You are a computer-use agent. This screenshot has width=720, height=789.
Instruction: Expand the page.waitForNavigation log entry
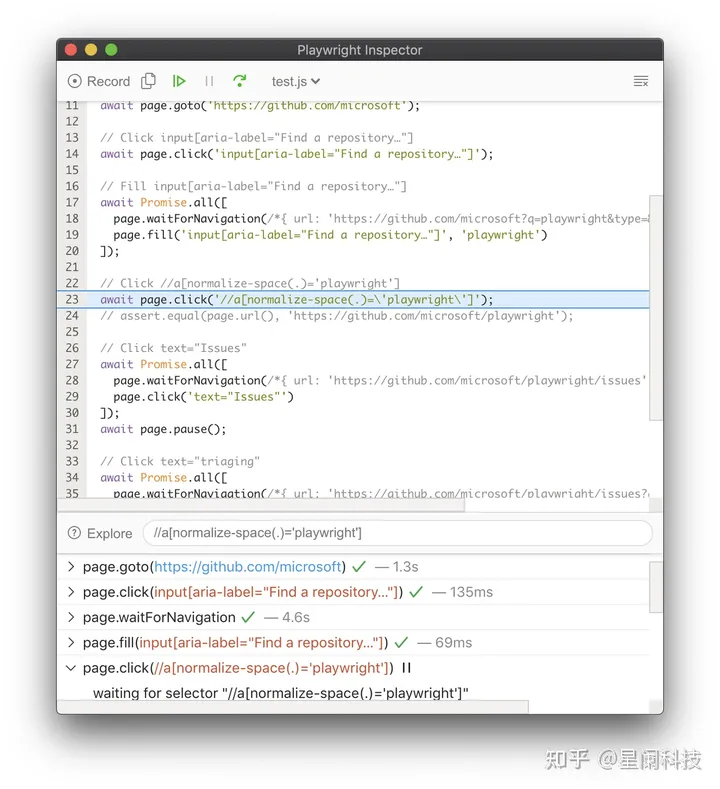point(71,617)
